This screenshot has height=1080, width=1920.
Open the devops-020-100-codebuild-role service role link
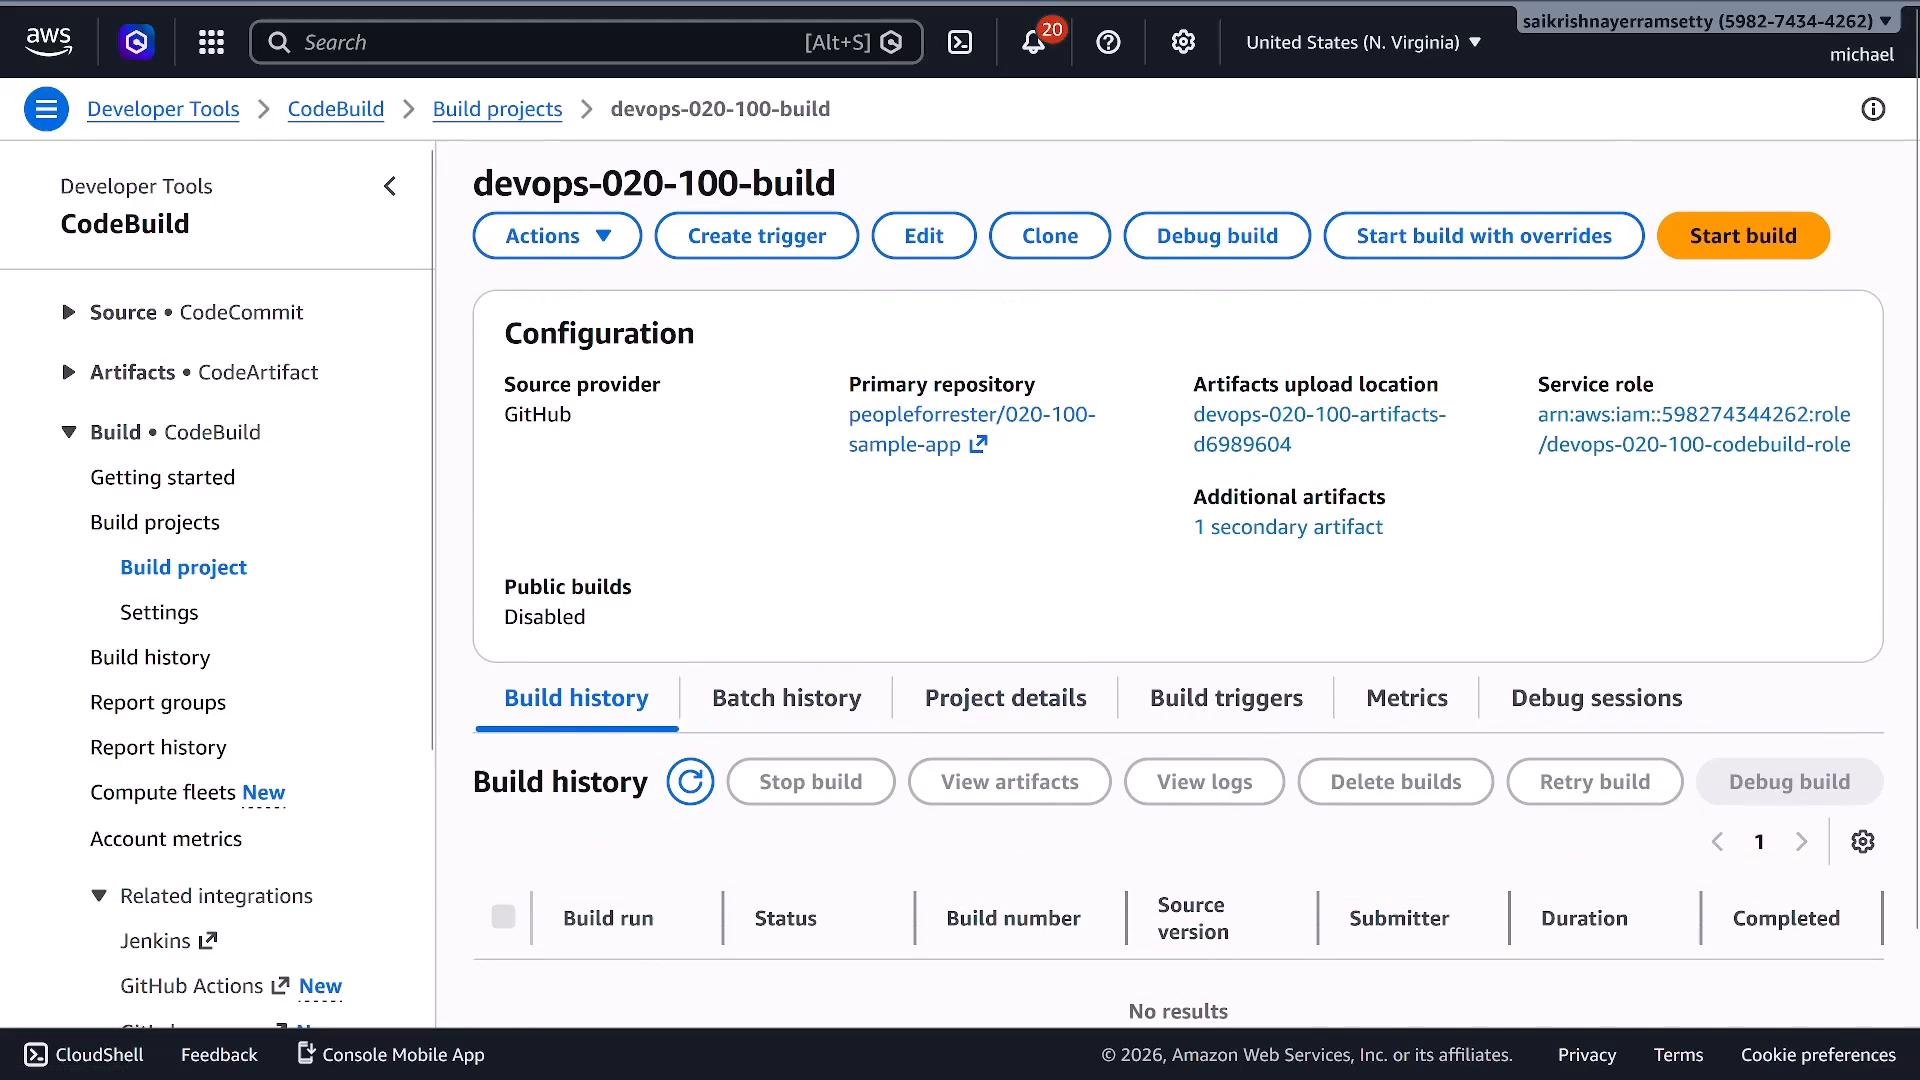(1694, 429)
